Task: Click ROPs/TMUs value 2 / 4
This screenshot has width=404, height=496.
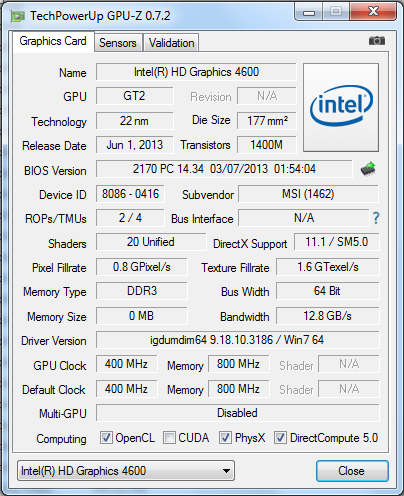Action: (x=130, y=218)
